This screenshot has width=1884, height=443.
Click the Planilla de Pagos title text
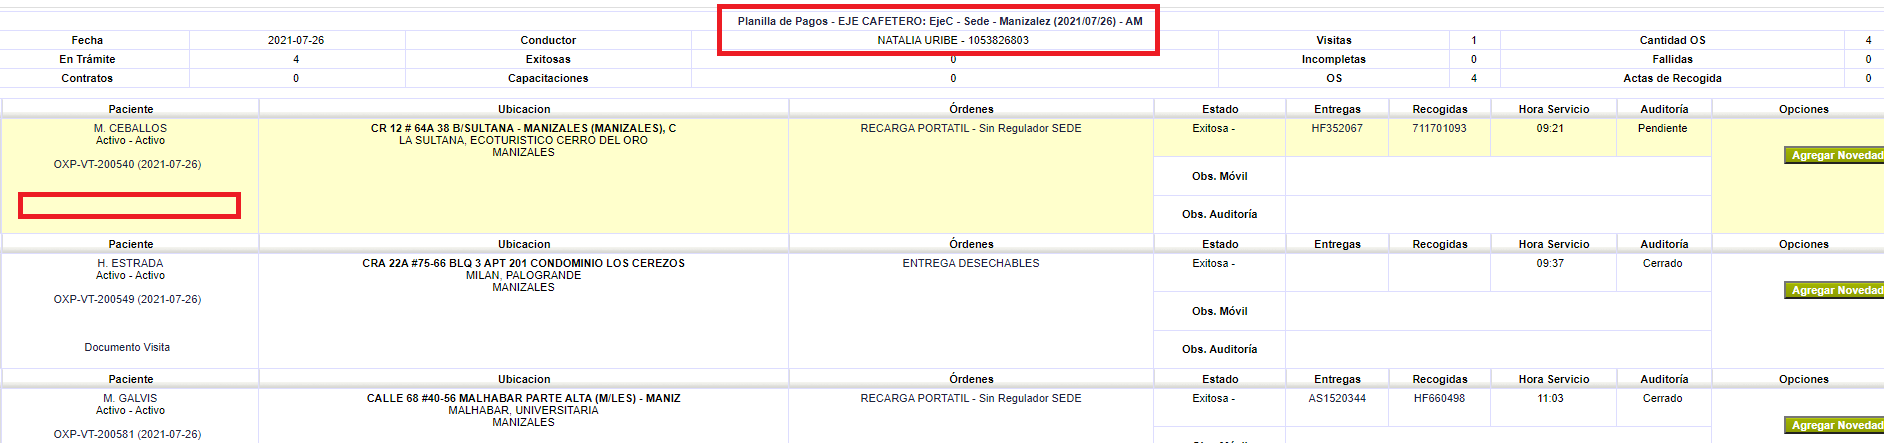940,21
